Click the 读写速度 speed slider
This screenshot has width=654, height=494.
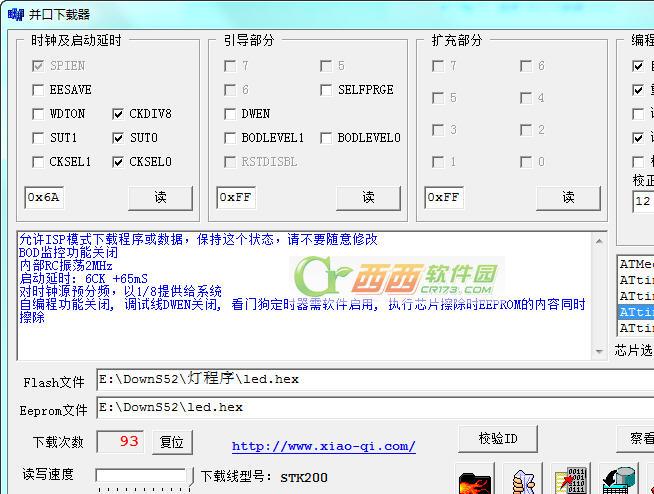tap(144, 478)
